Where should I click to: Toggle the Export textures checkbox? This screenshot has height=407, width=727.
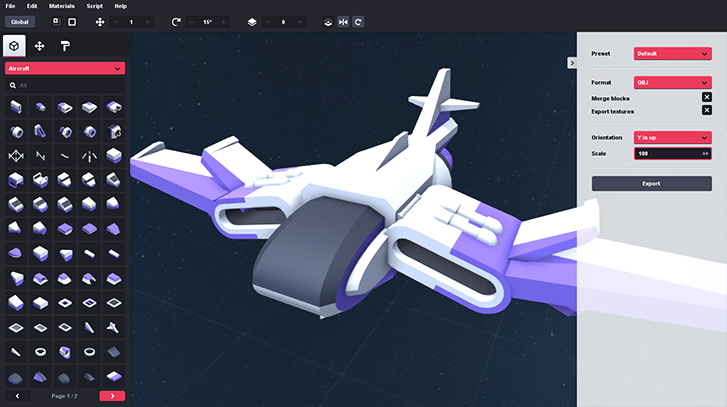(x=706, y=110)
